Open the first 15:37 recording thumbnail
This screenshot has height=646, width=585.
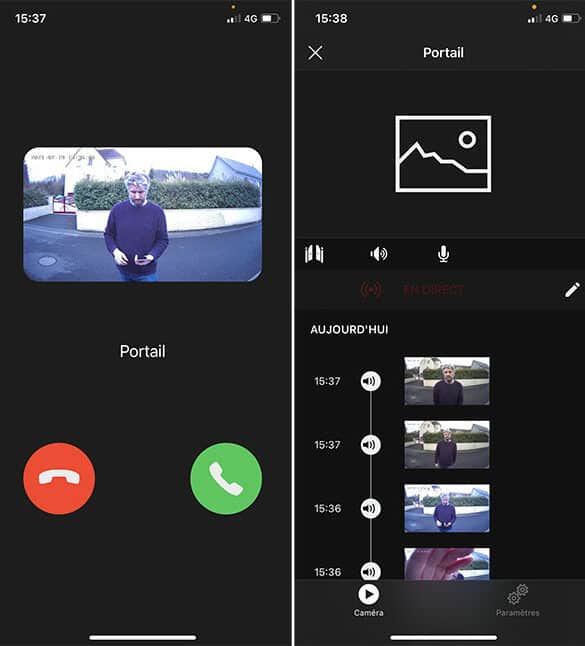click(x=447, y=381)
